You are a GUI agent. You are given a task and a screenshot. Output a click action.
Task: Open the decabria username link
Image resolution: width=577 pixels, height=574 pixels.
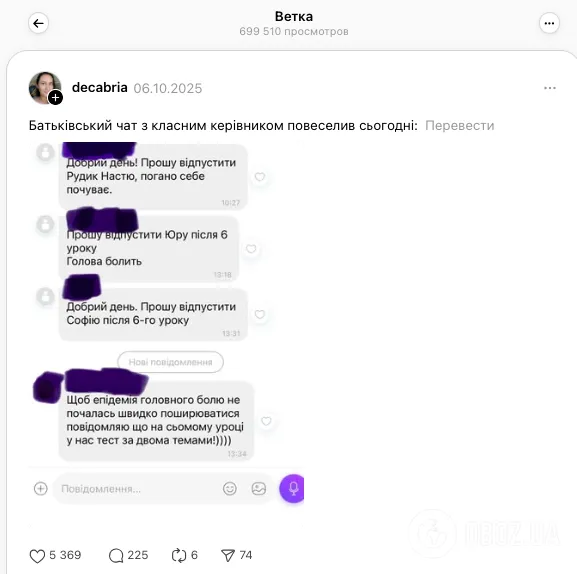pos(100,88)
